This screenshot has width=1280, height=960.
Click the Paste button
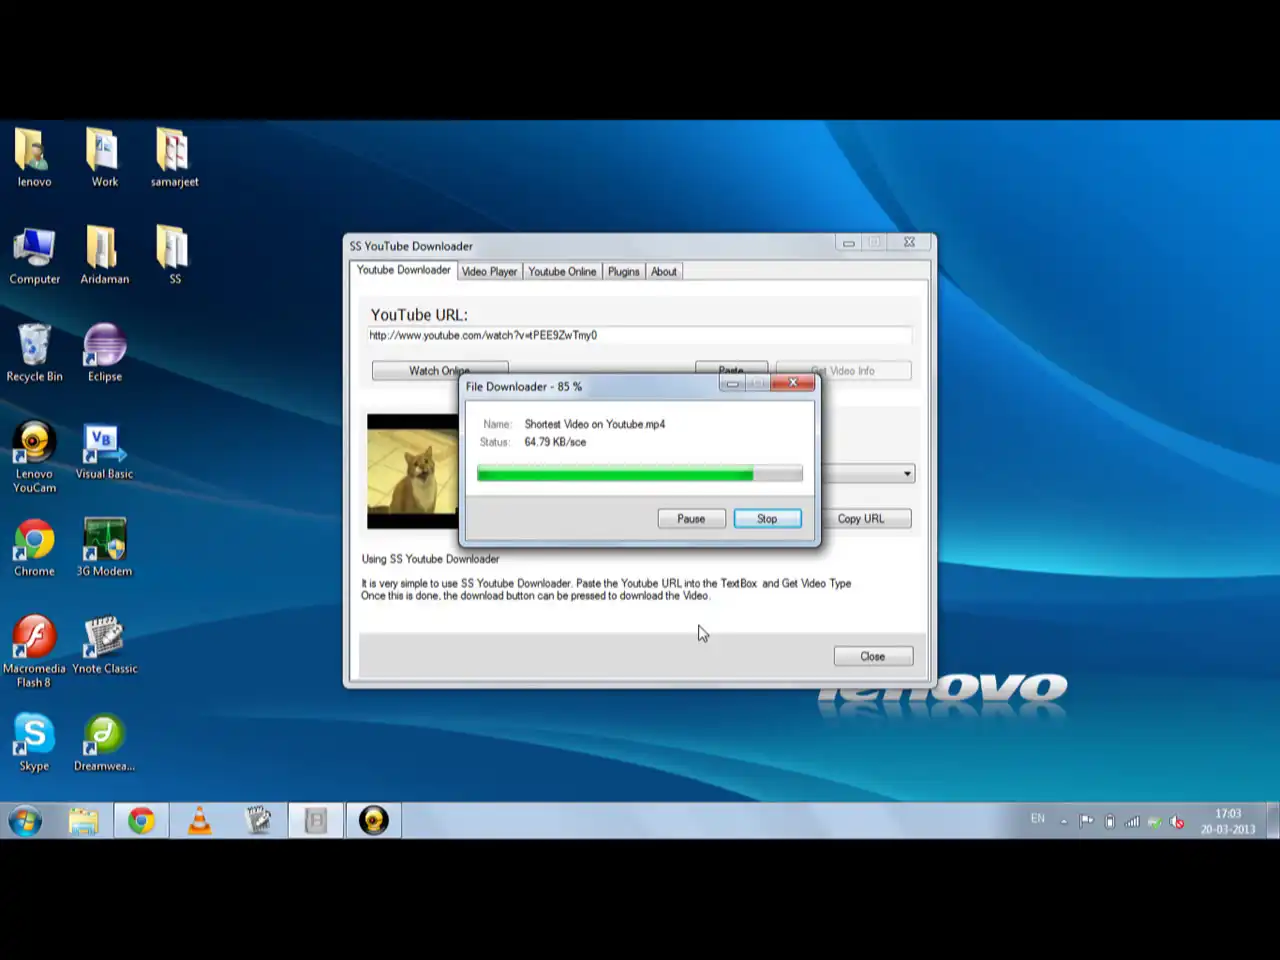[731, 368]
